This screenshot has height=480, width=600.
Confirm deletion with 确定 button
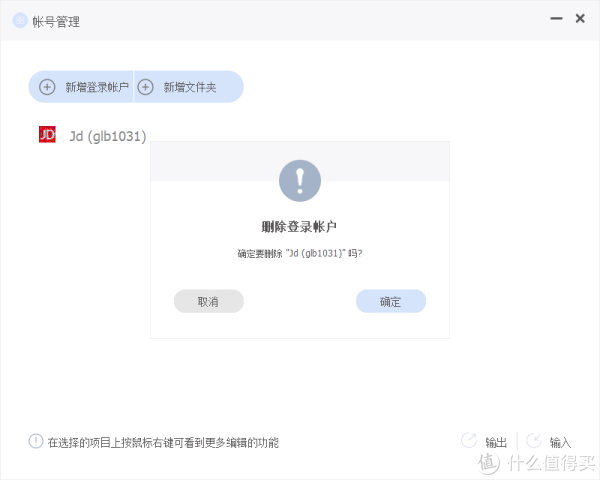[391, 301]
